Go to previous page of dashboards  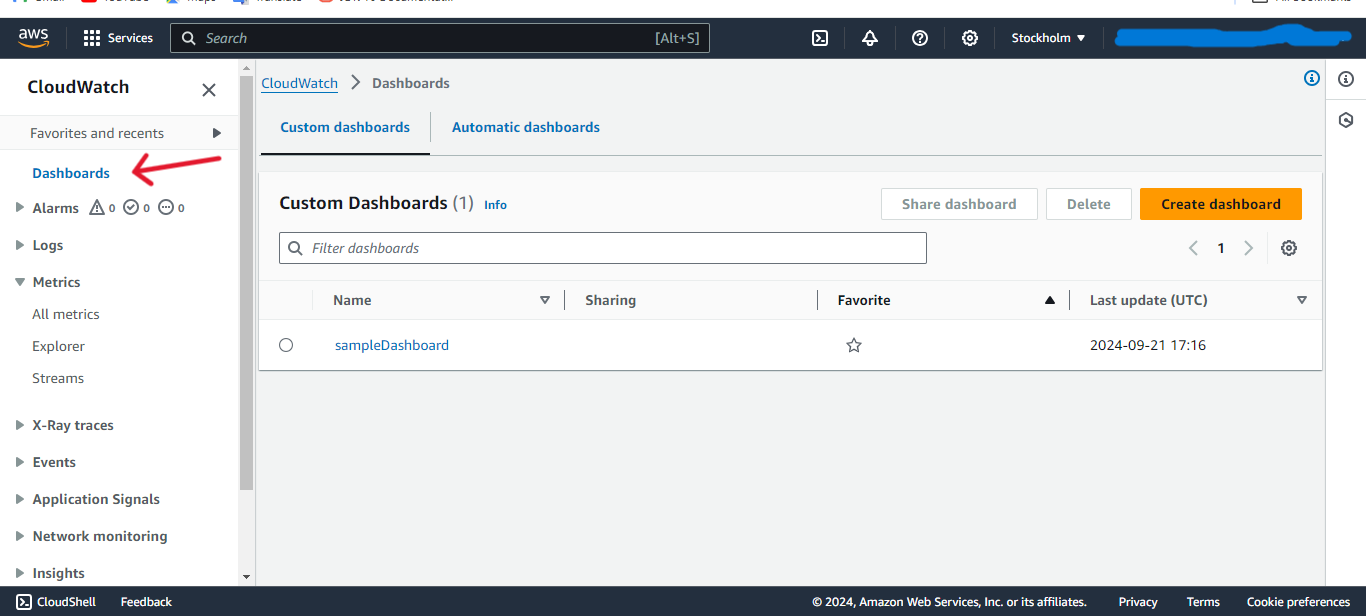click(1193, 248)
